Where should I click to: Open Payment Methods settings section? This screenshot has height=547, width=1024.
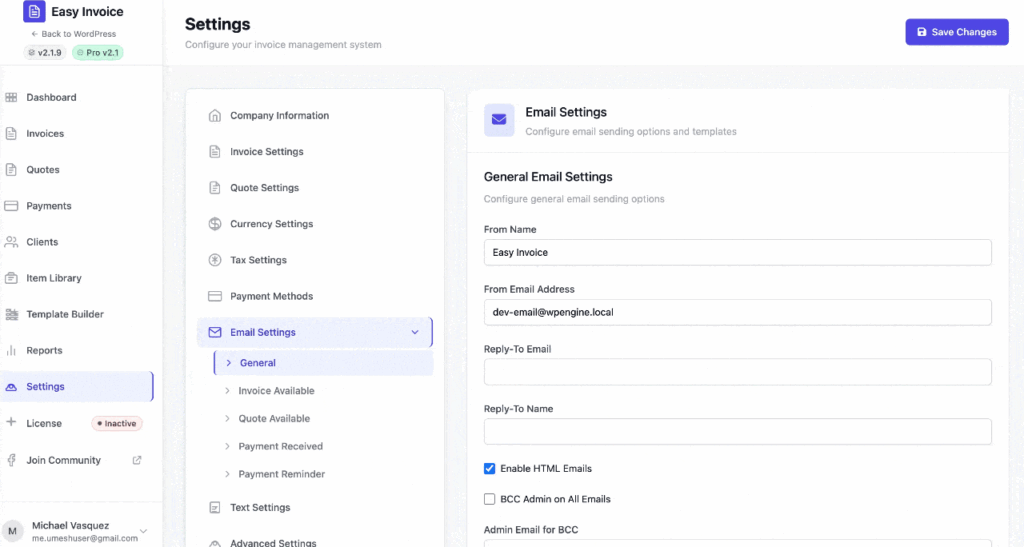(x=271, y=296)
